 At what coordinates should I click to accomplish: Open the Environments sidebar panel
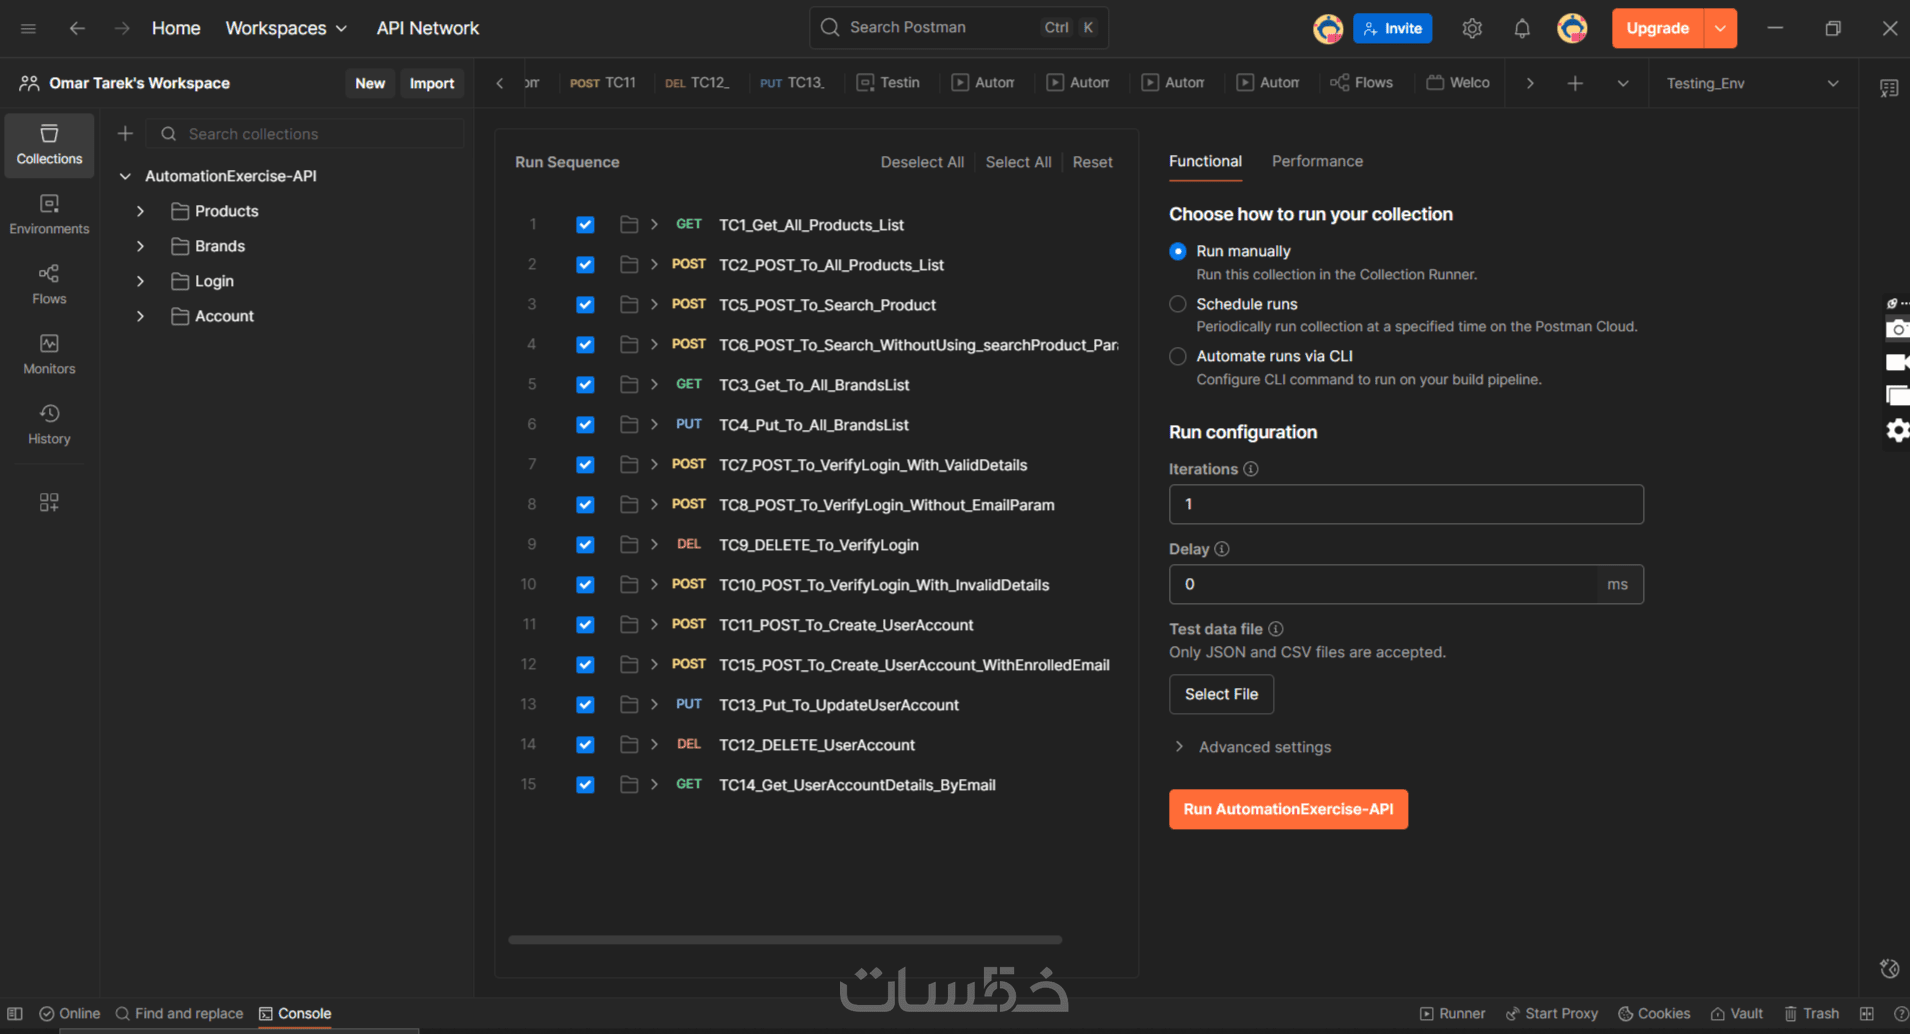point(49,215)
